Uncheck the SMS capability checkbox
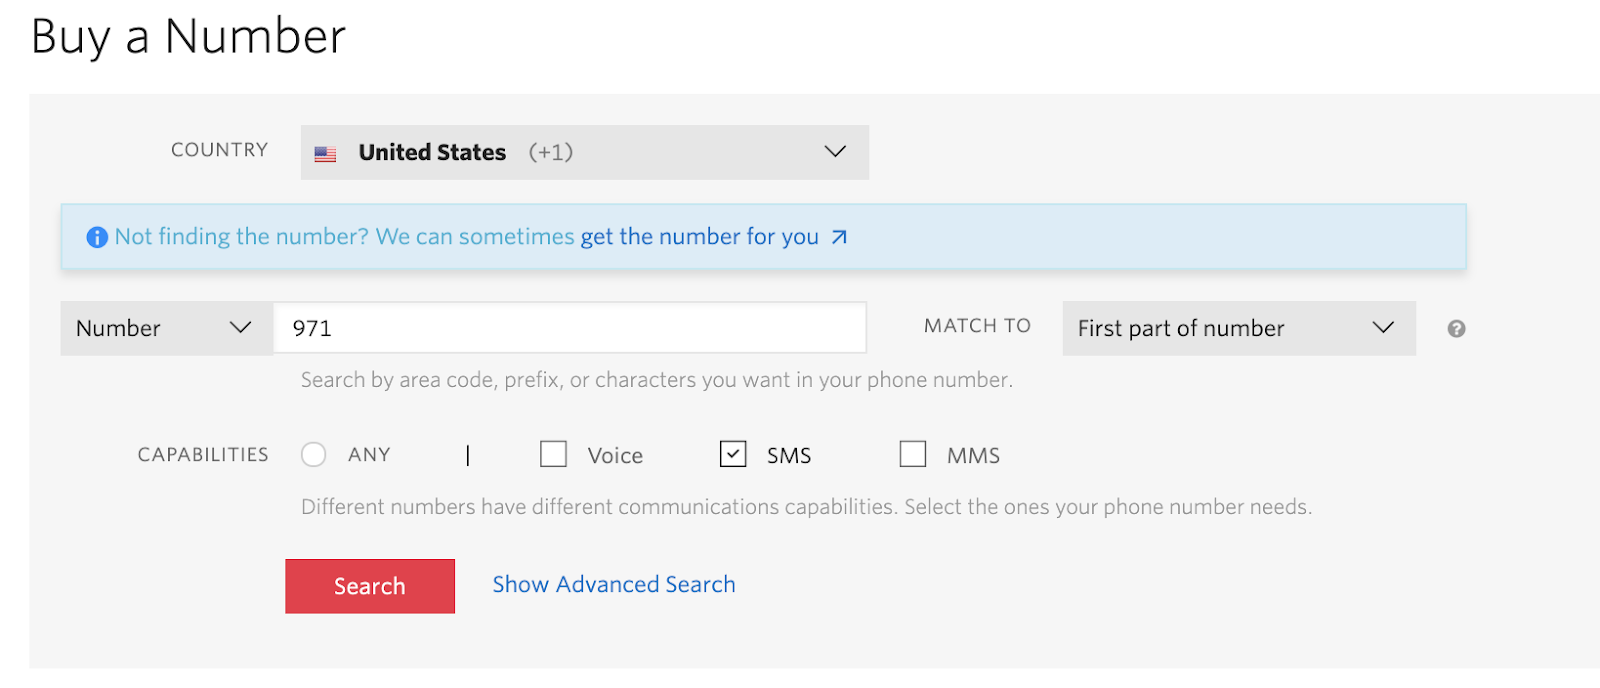This screenshot has height=688, width=1600. click(733, 455)
